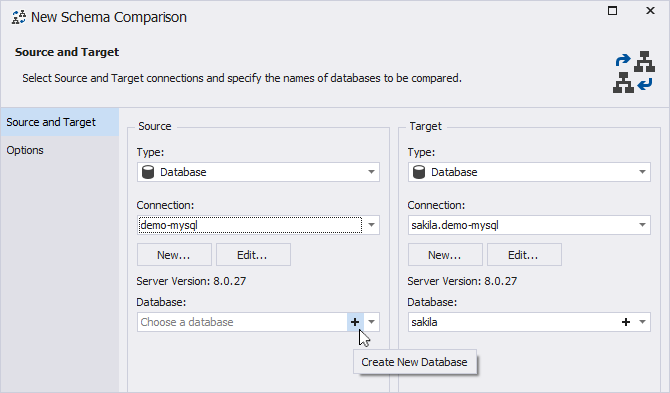Image resolution: width=670 pixels, height=393 pixels.
Task: Click the Source Server Version: 8.0.27 text
Action: pyautogui.click(x=191, y=281)
